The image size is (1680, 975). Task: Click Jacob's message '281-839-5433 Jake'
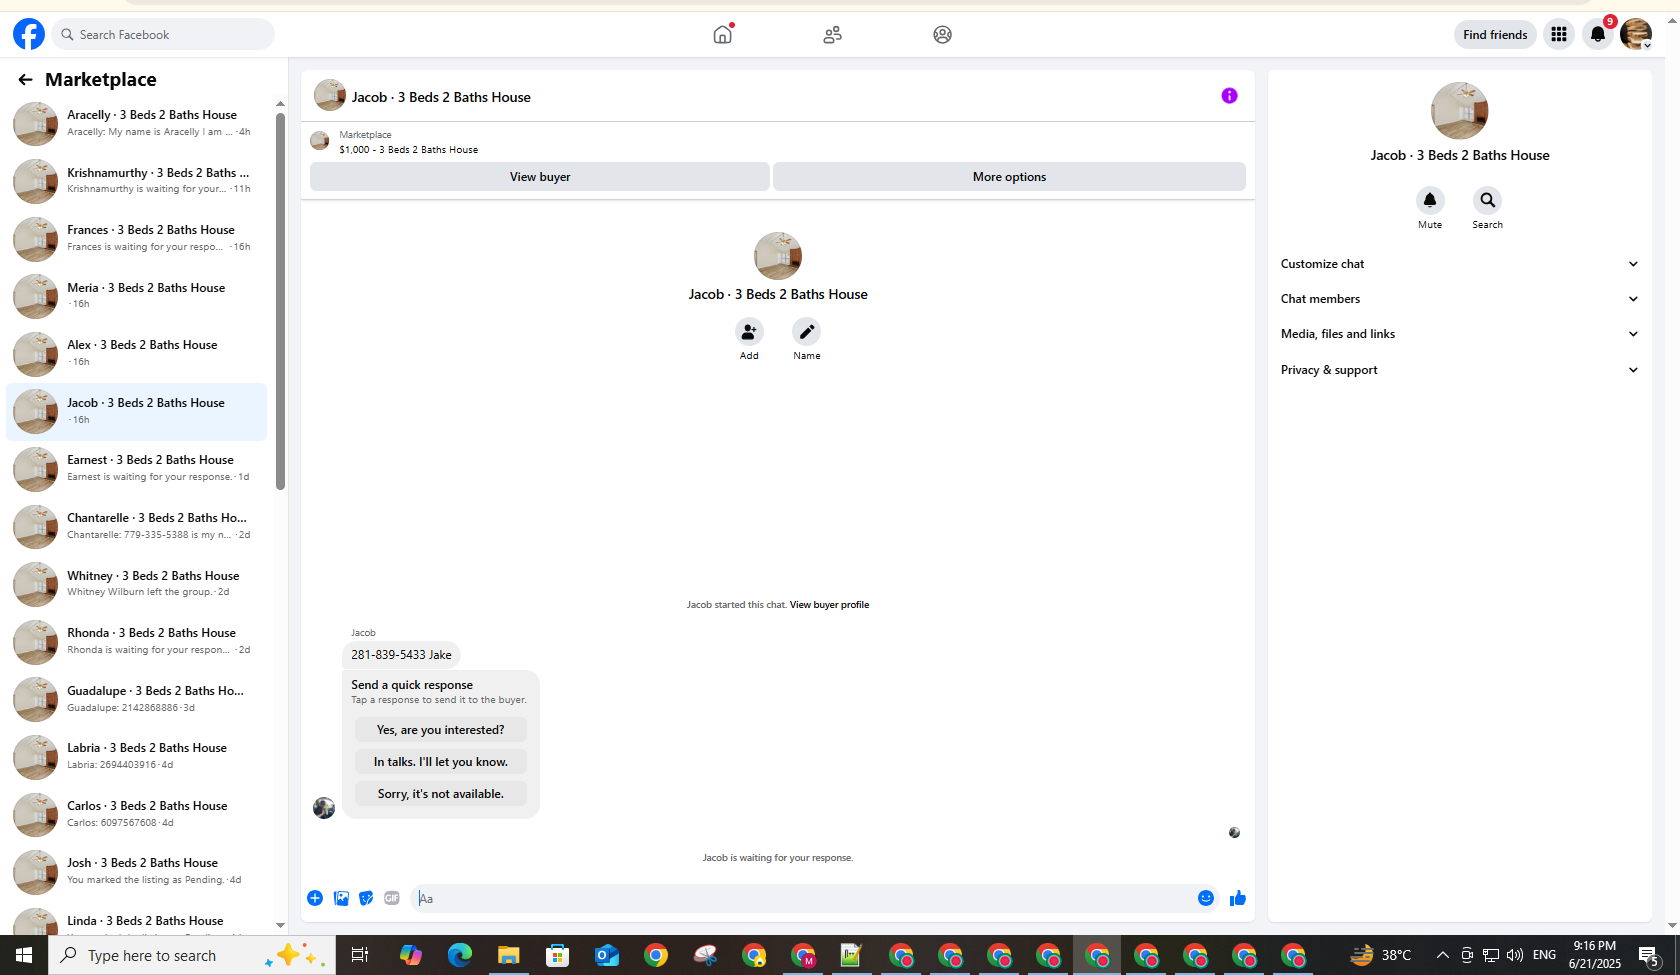(401, 655)
